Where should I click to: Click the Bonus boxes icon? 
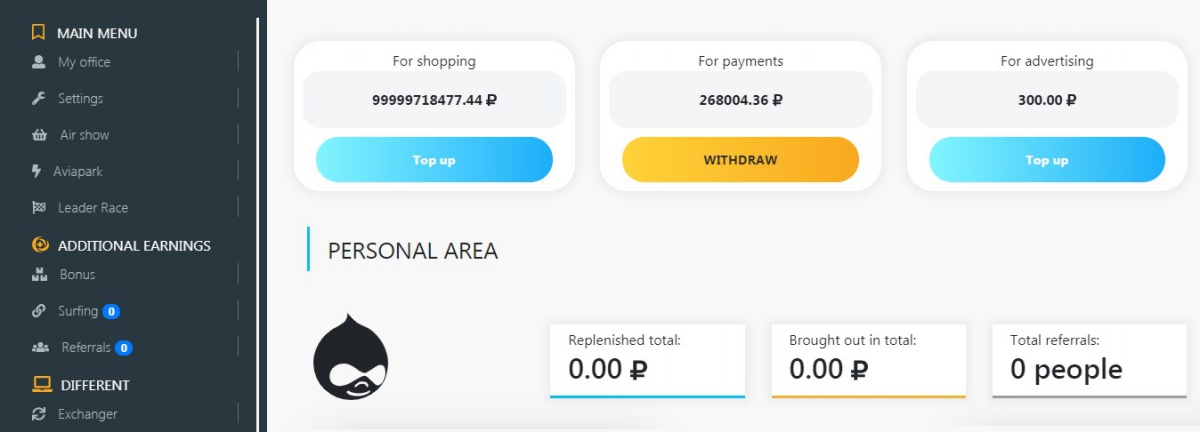click(40, 274)
